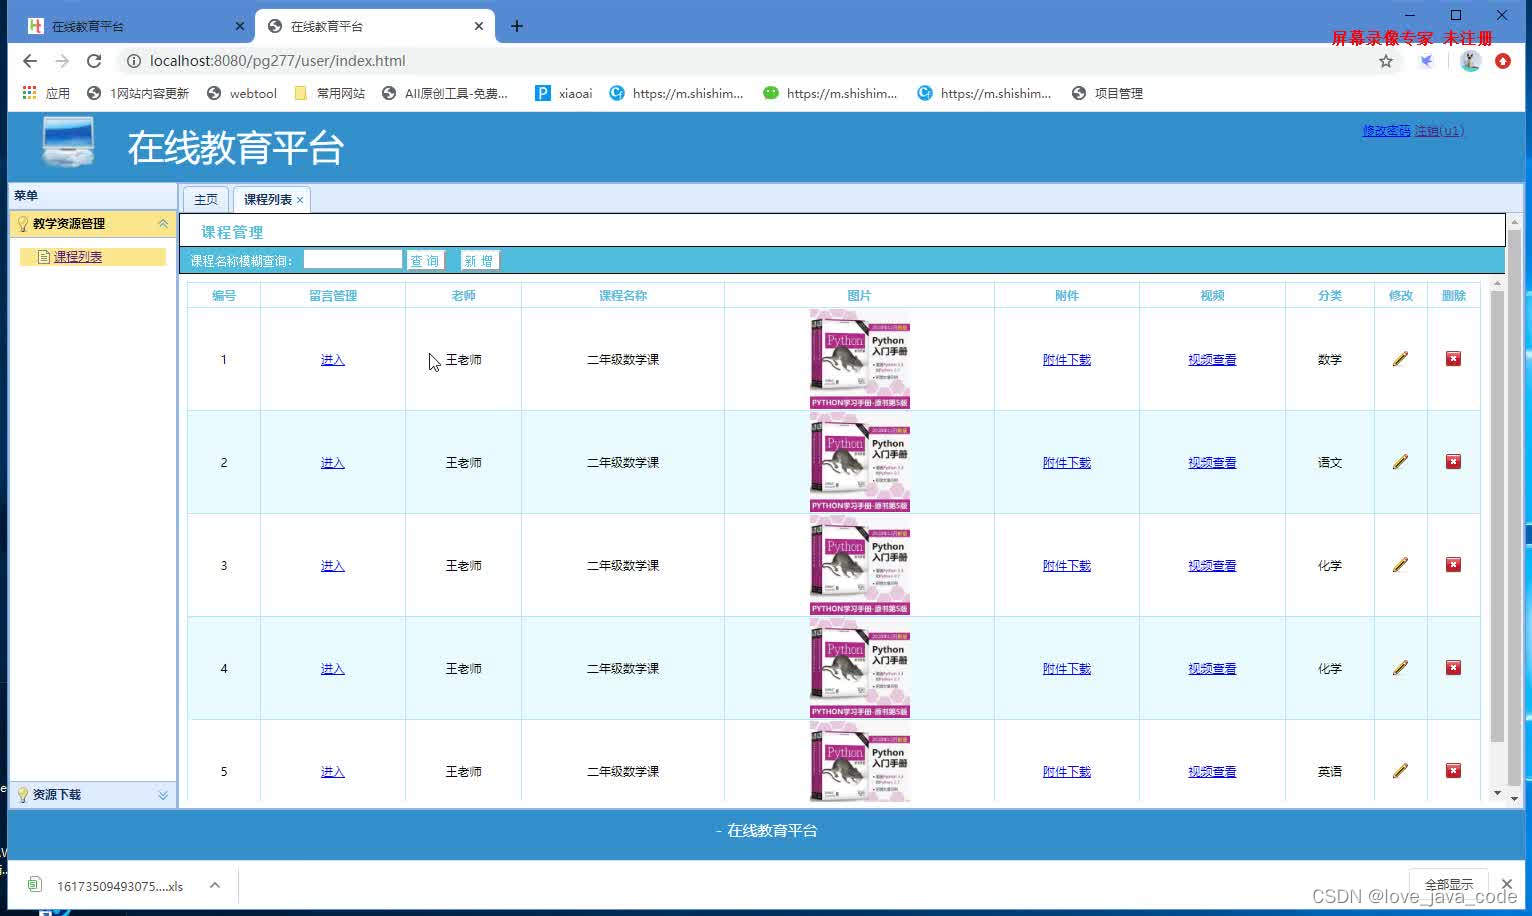Click the 数学 category cell in row 1

click(x=1330, y=360)
